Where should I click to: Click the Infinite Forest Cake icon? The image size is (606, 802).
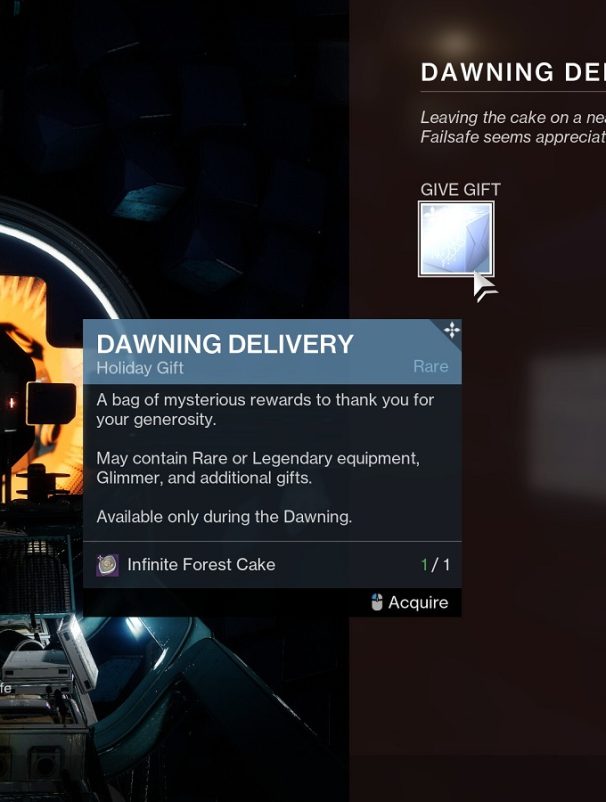tap(107, 565)
